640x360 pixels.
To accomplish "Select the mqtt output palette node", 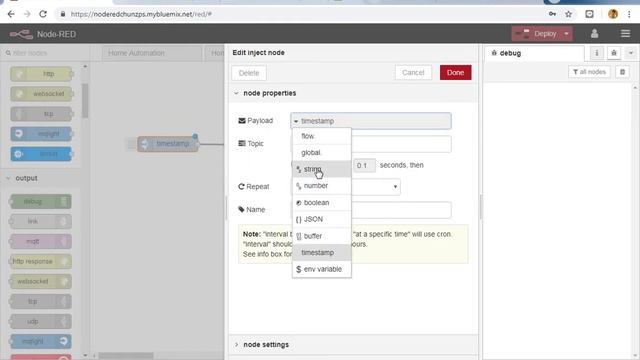I will click(x=40, y=241).
